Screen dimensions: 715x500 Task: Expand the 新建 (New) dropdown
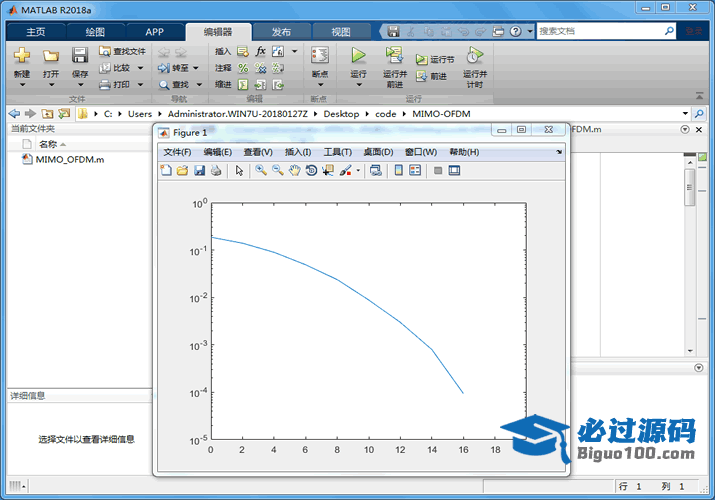[21, 85]
